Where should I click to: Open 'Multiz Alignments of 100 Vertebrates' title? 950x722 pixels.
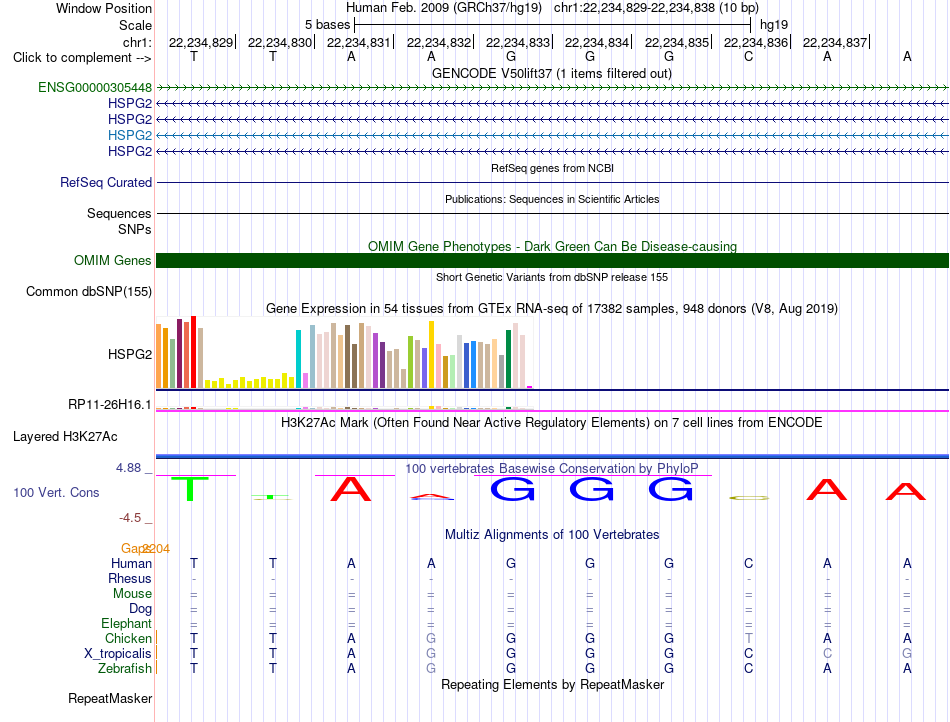click(552, 535)
